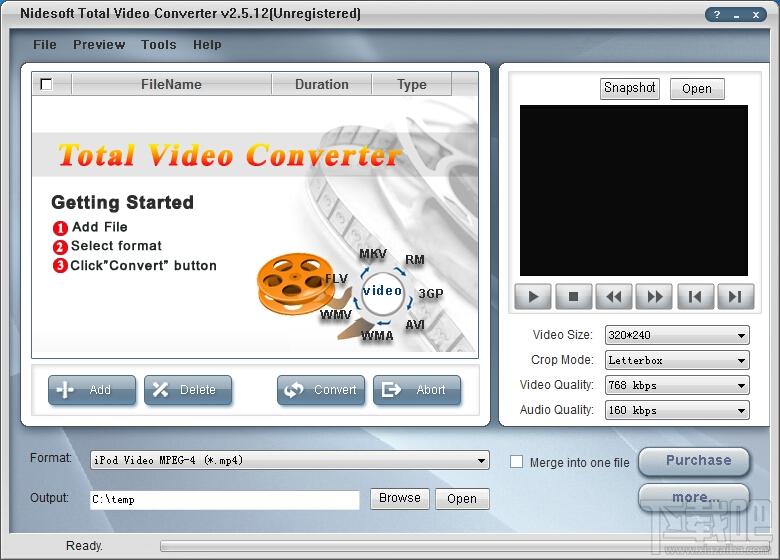Open the help question mark icon
Viewport: 780px width, 560px height.
tap(717, 15)
